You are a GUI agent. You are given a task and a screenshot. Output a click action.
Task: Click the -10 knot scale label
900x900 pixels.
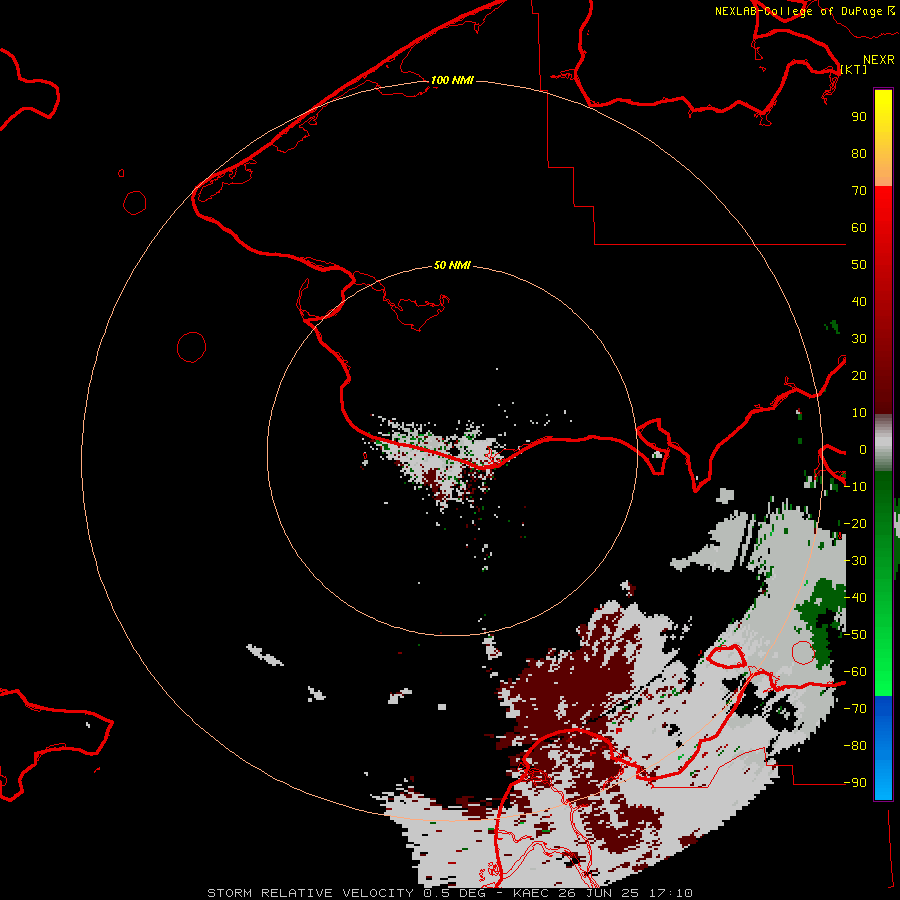click(x=855, y=487)
